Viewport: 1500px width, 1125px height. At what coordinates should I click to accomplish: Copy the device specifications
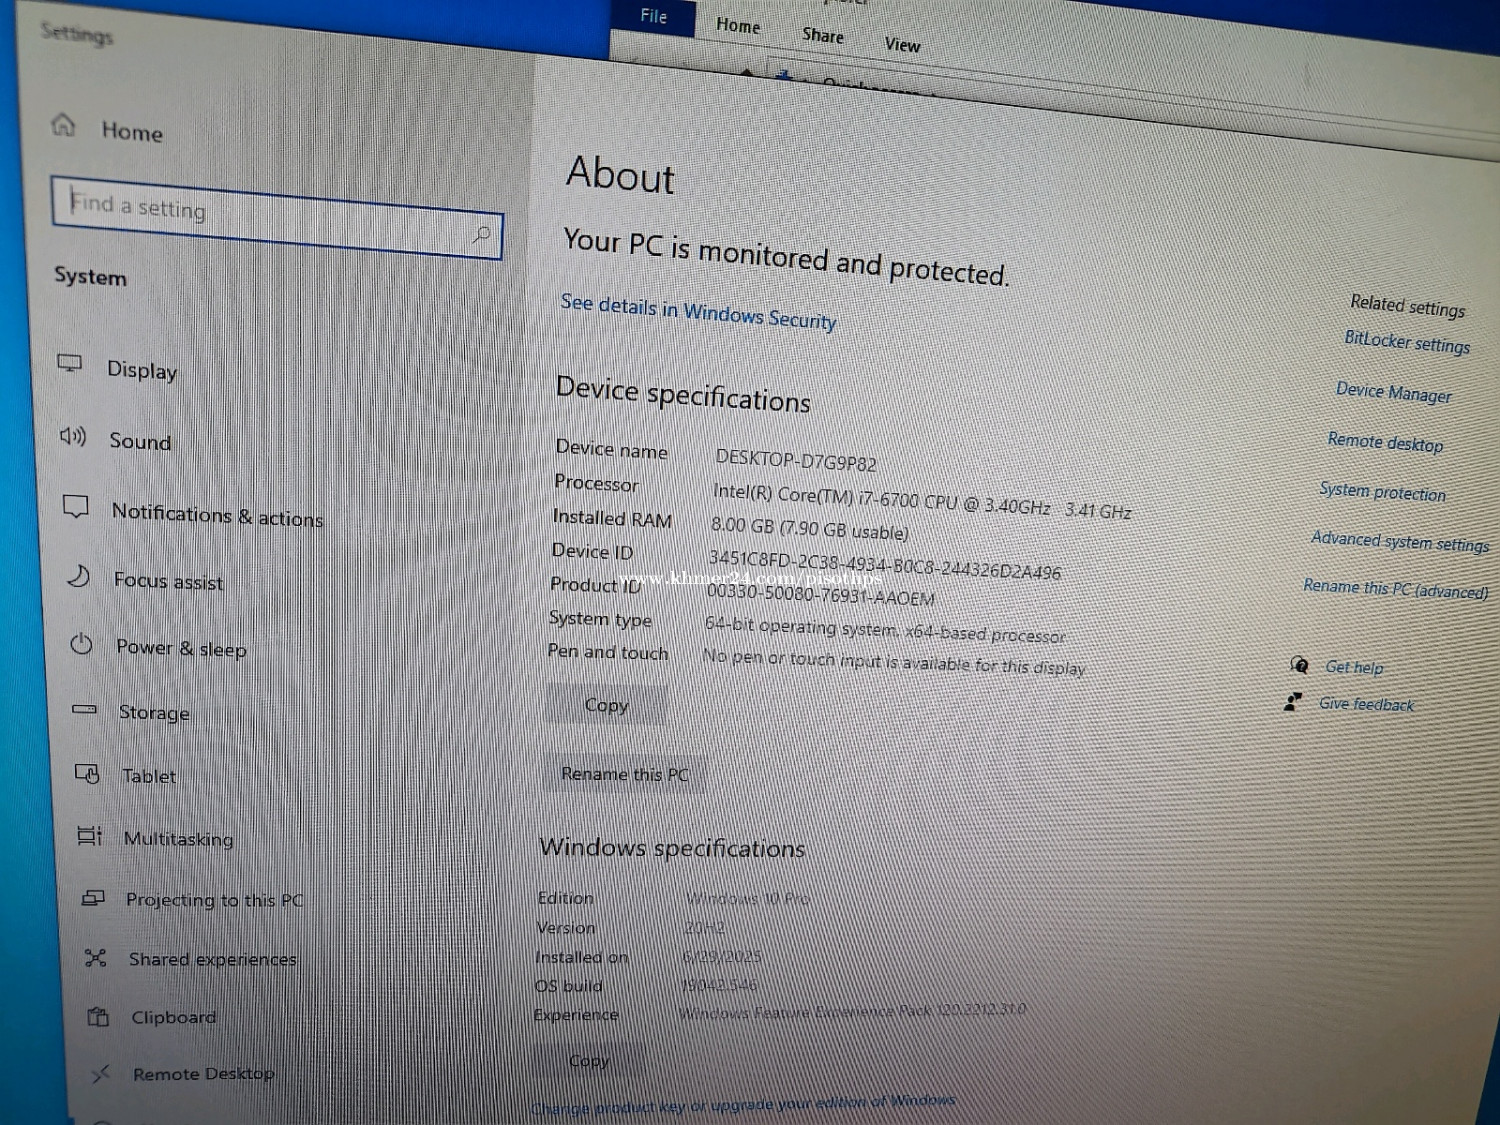pyautogui.click(x=606, y=705)
